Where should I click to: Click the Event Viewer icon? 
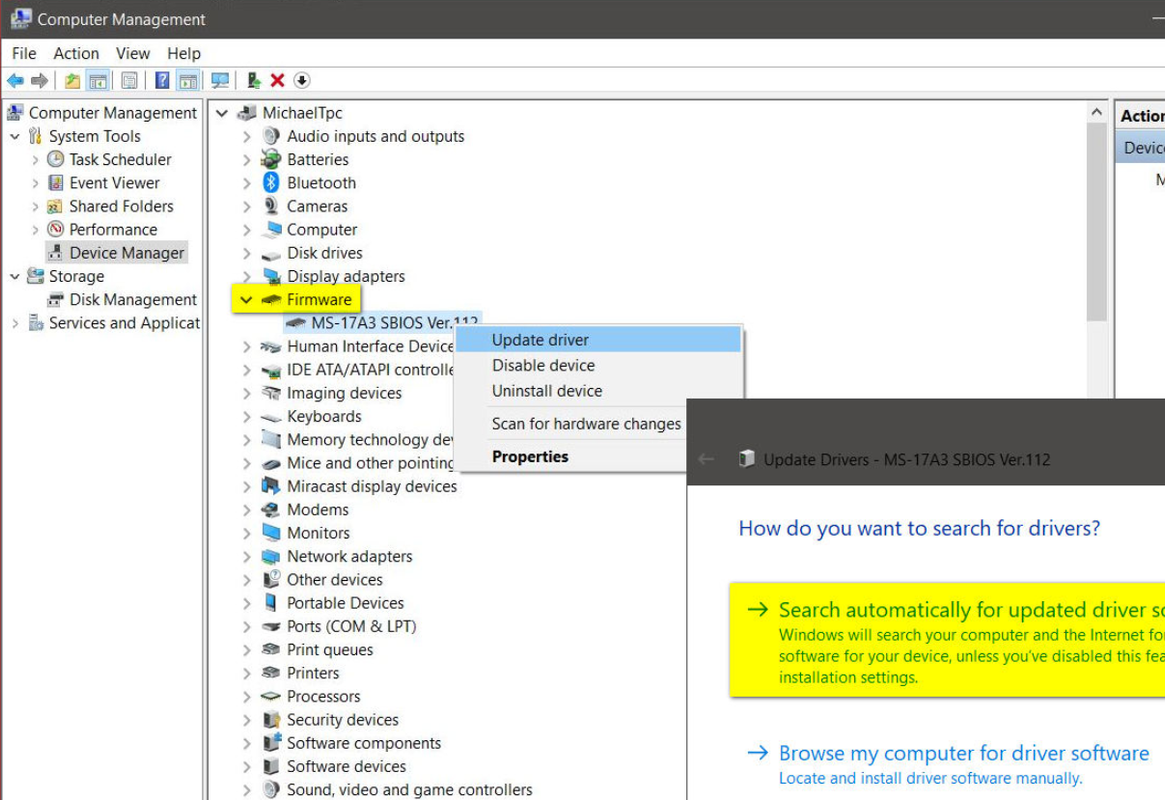[x=55, y=183]
